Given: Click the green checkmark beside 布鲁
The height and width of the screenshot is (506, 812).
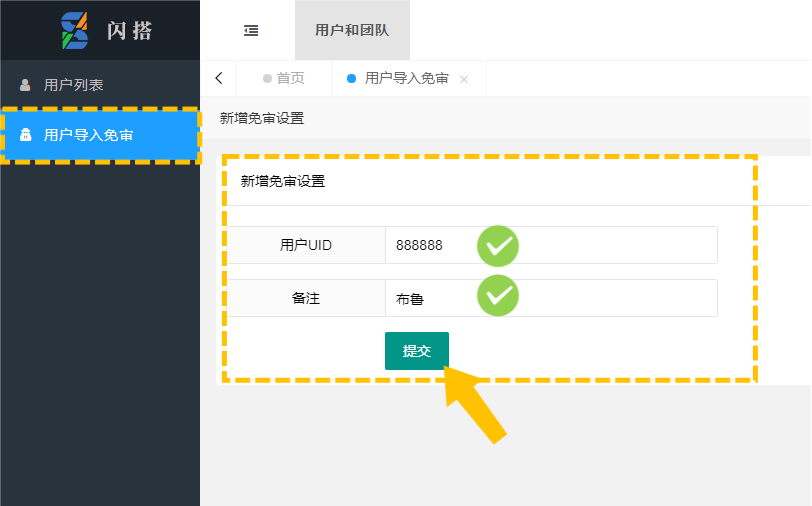Looking at the screenshot, I should [497, 295].
